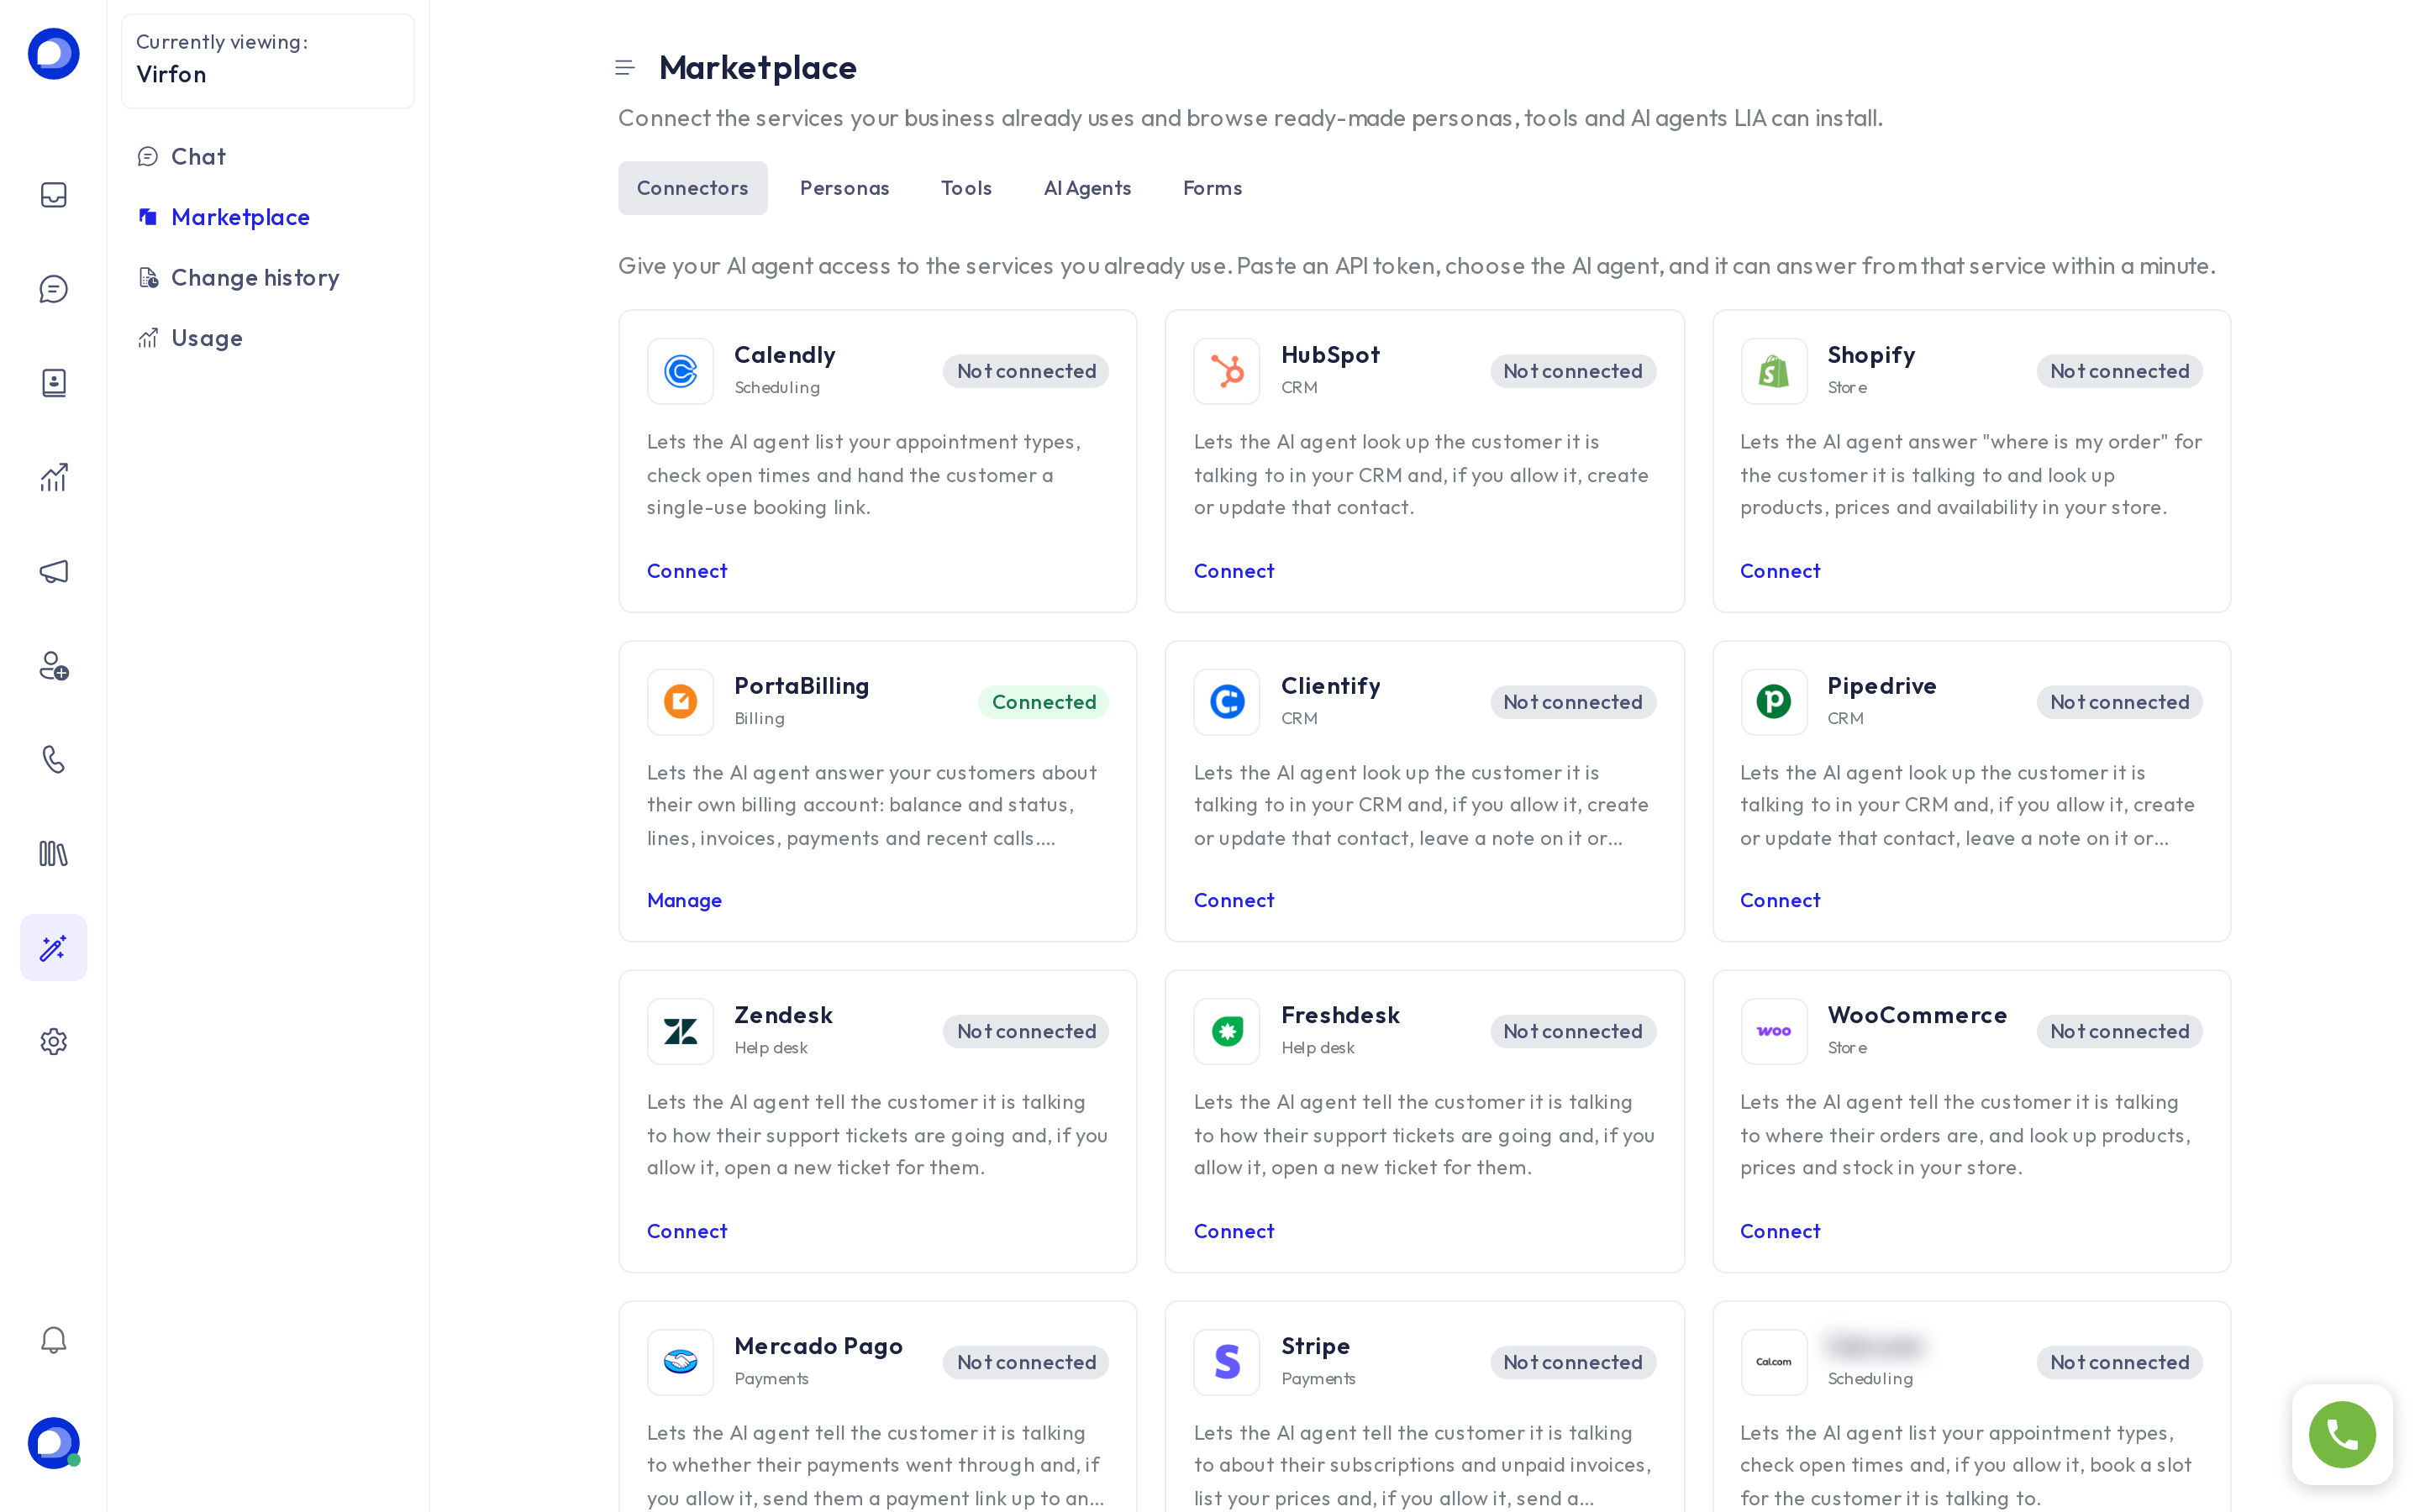Viewport: 2420px width, 1512px height.
Task: Click the app logo at top left
Action: tap(53, 54)
